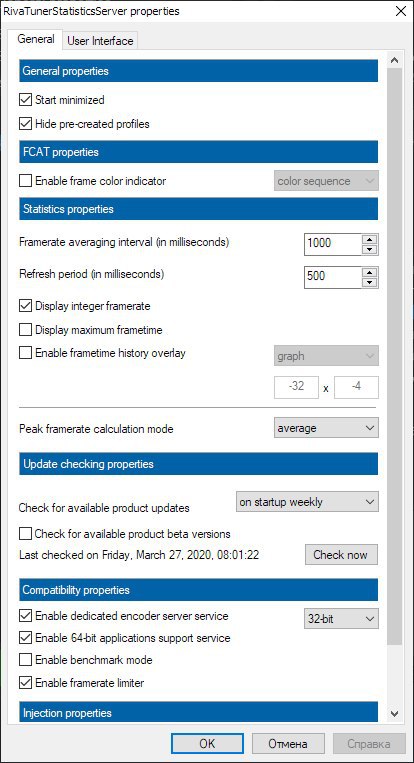The image size is (414, 763).
Task: Toggle Hide pre-created profiles checkbox
Action: (x=25, y=124)
